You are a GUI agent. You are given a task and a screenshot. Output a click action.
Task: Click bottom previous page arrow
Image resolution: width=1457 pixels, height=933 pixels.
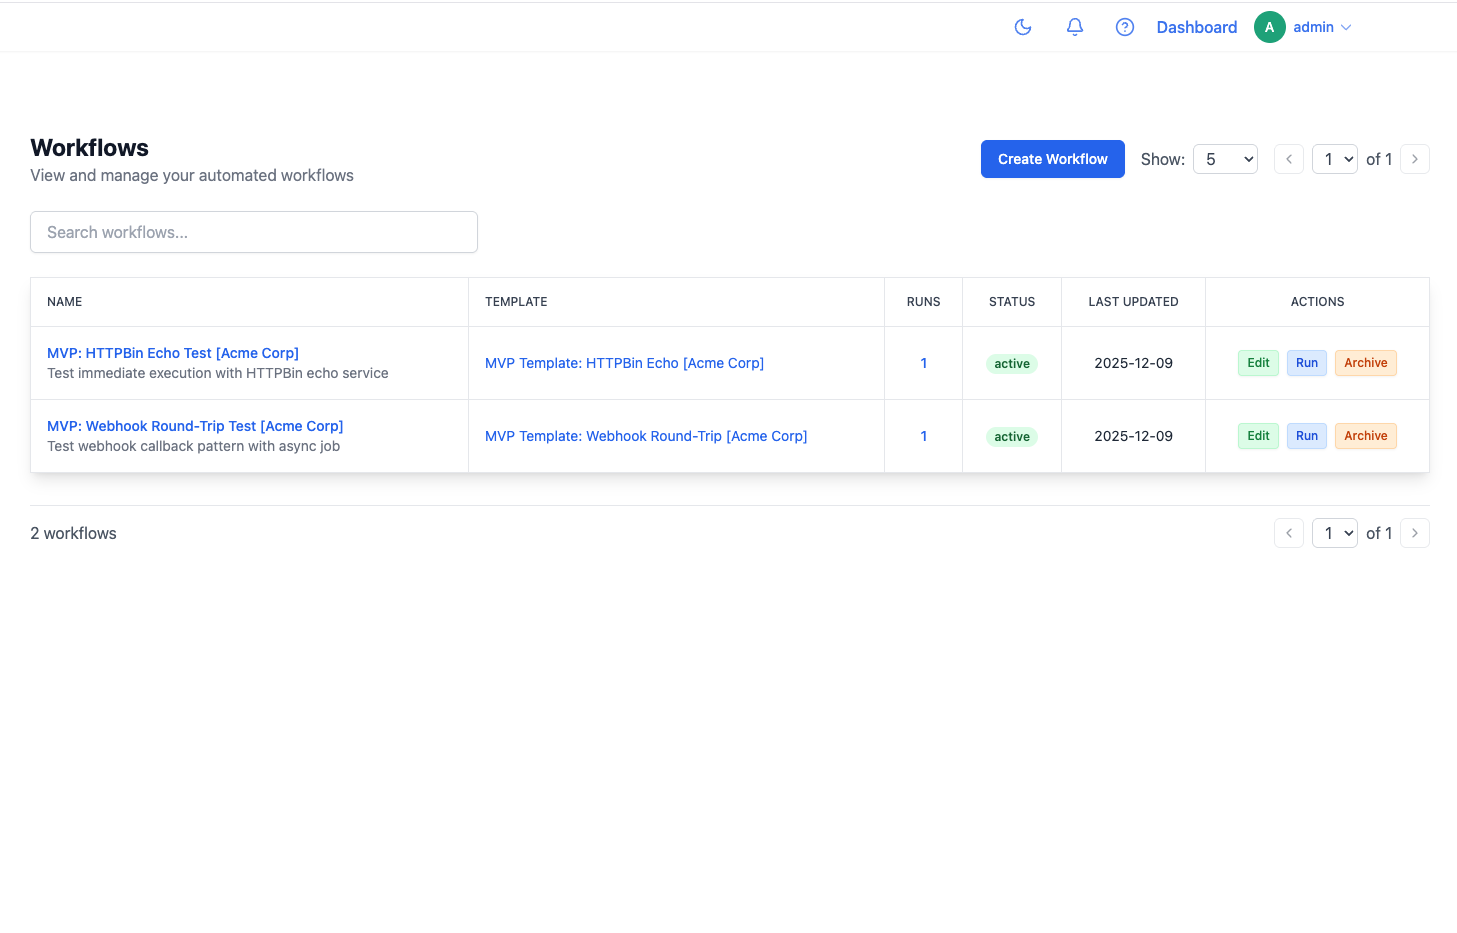(x=1289, y=533)
